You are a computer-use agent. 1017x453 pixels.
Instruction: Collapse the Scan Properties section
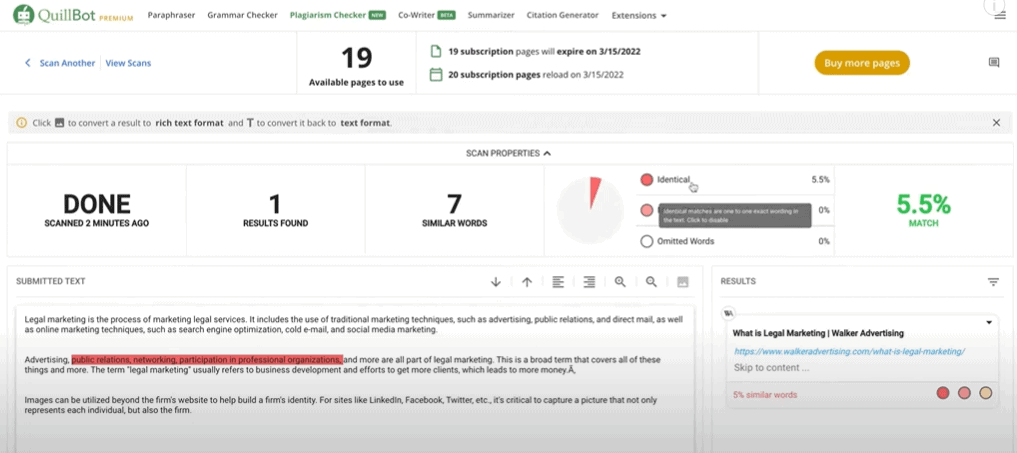coord(508,153)
